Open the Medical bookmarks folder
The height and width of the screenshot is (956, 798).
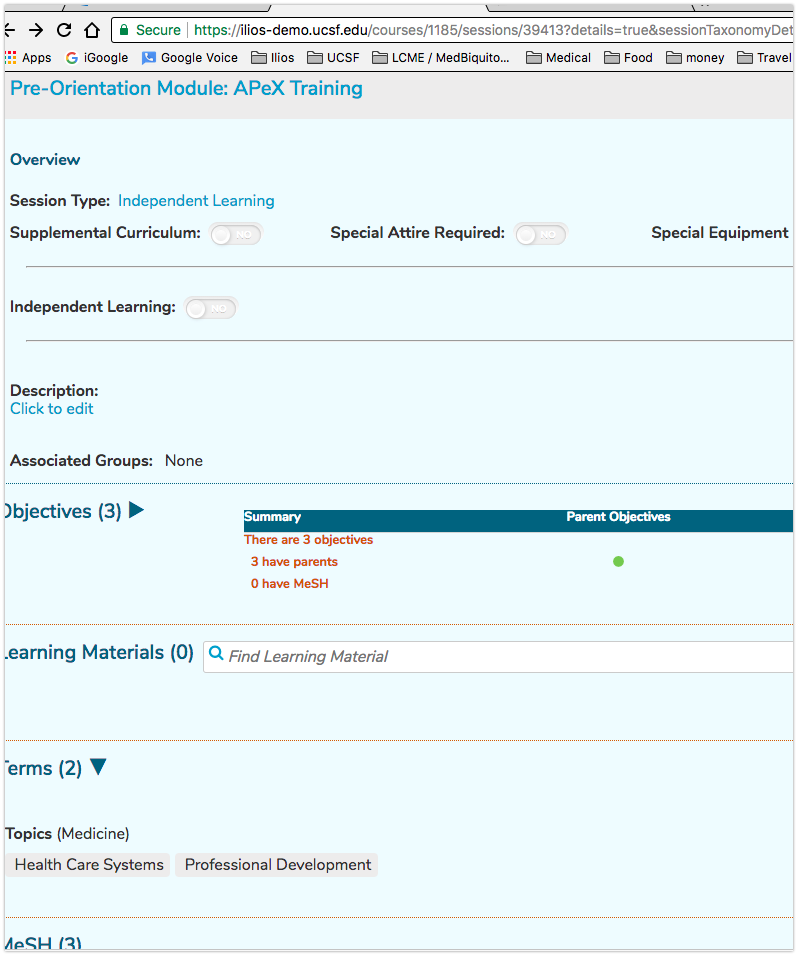[558, 58]
